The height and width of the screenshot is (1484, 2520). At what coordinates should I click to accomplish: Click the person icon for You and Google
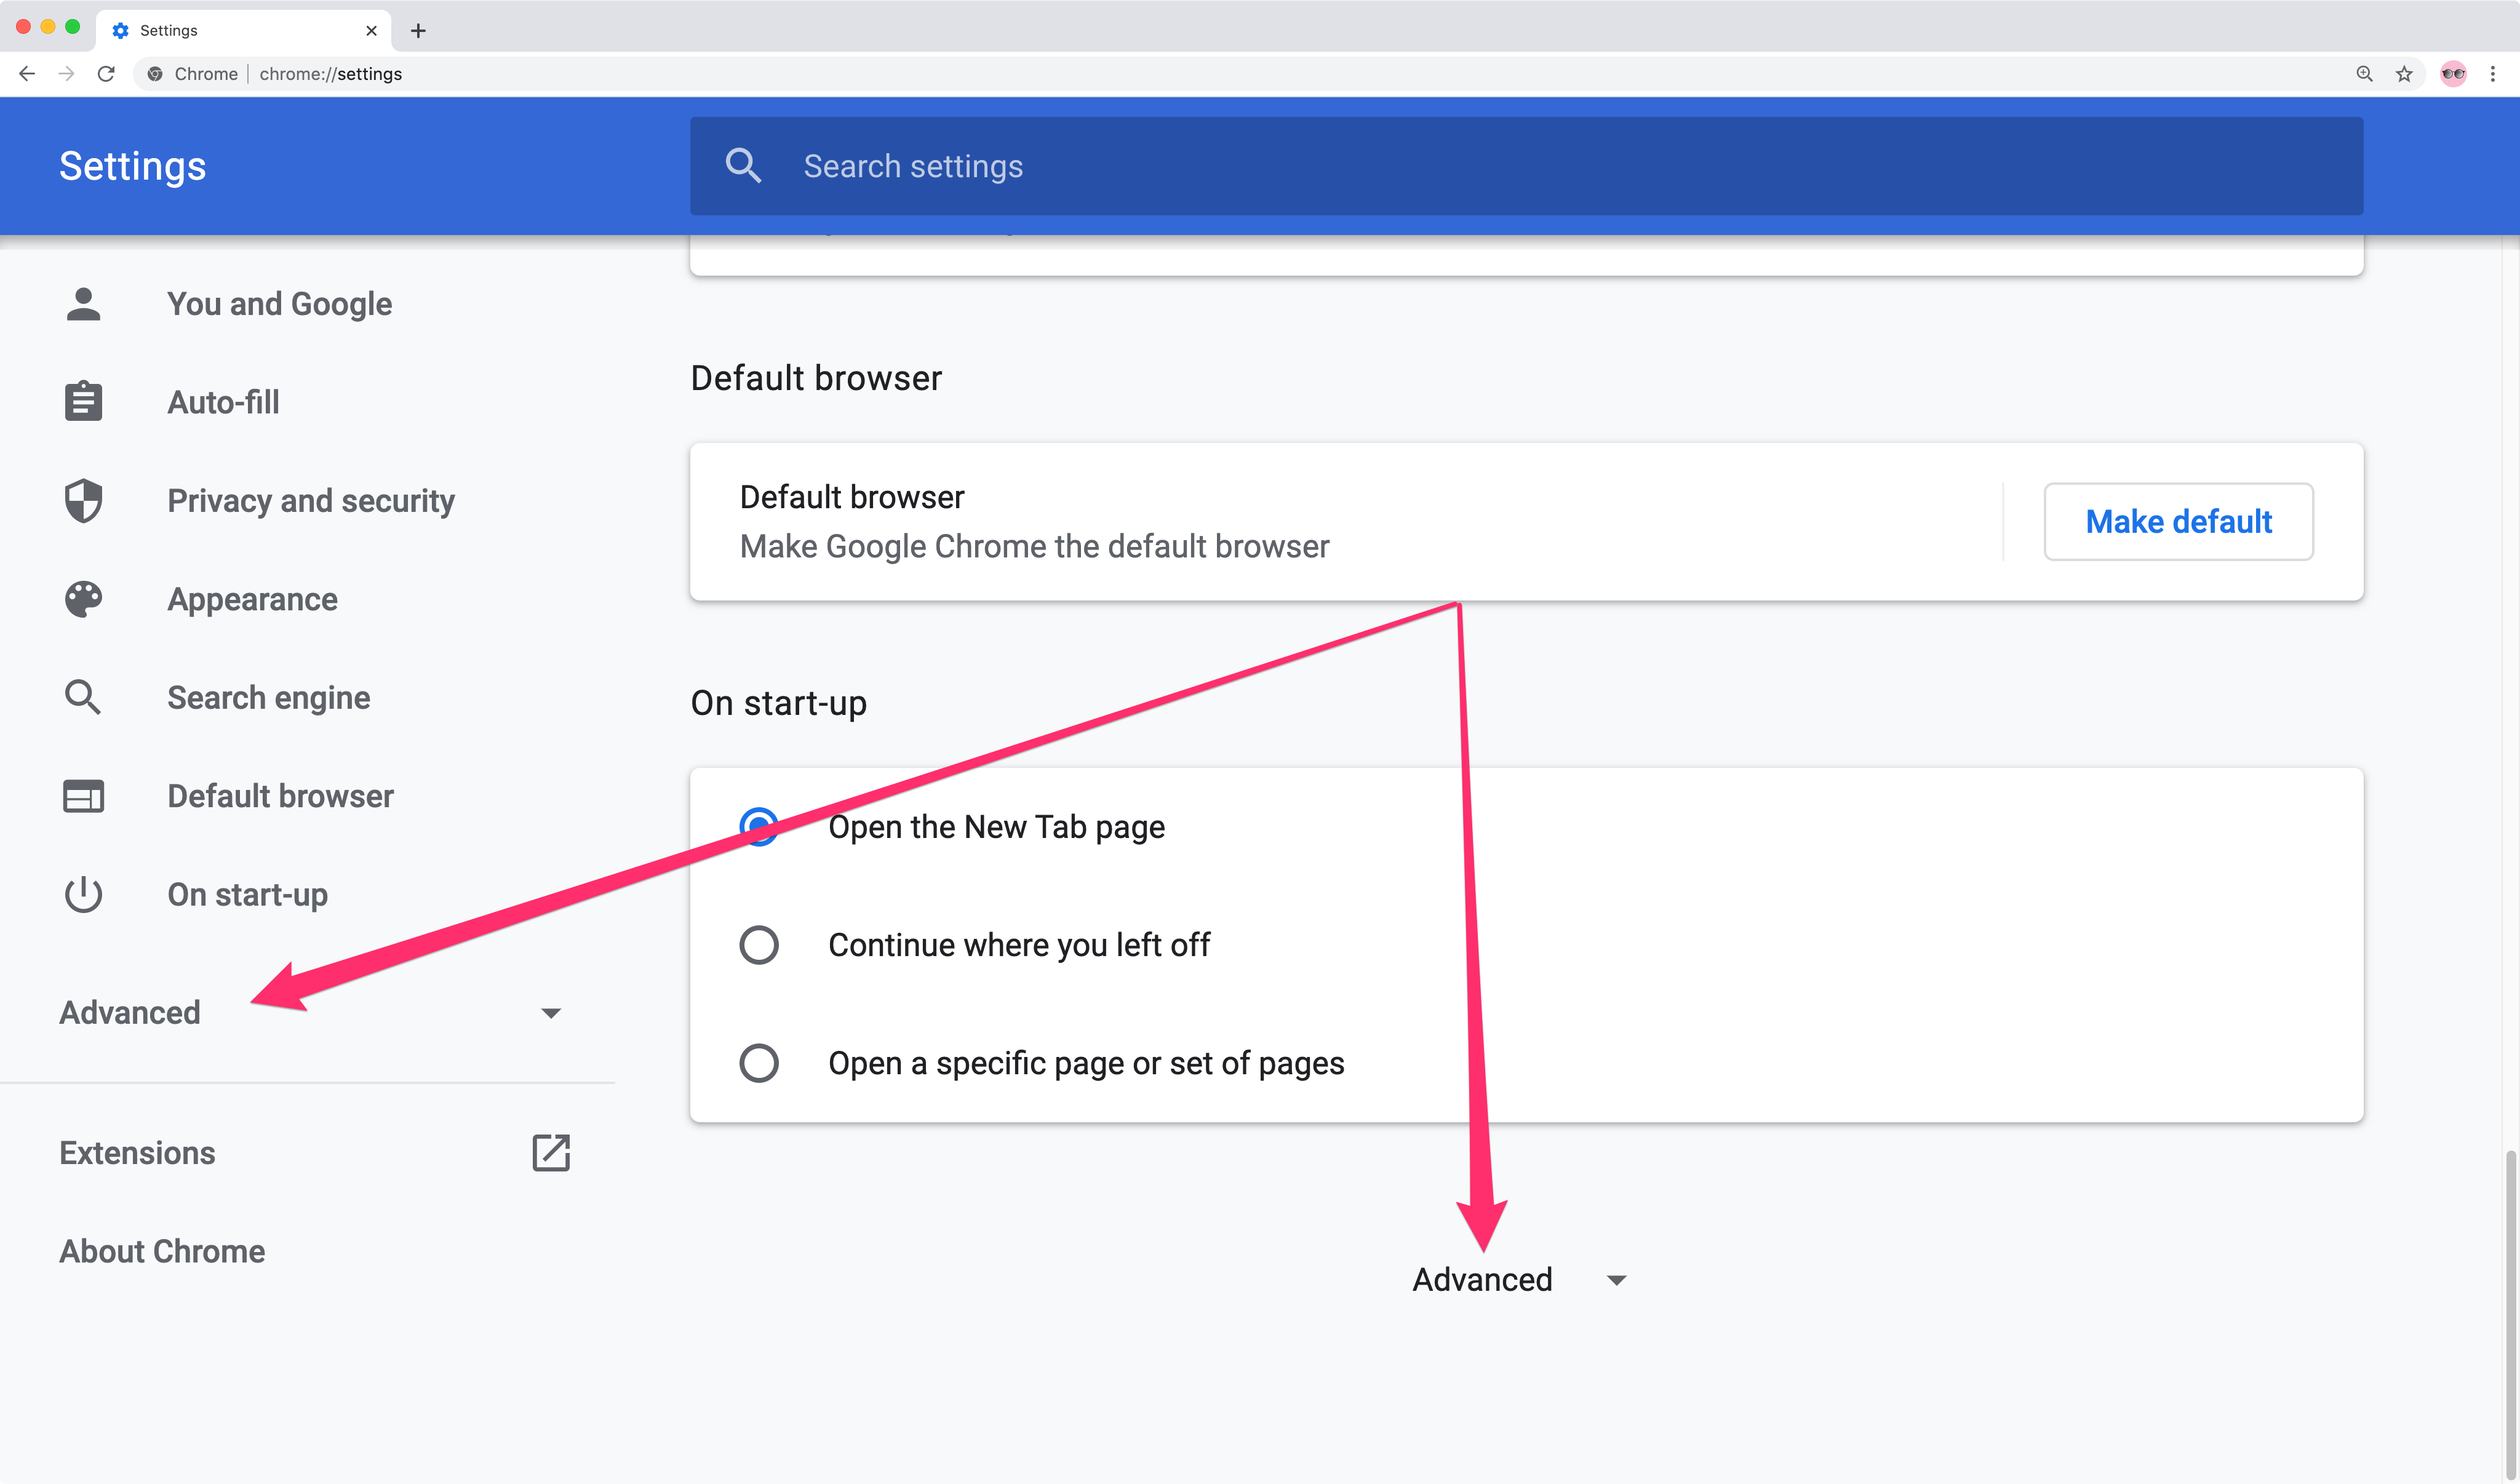[x=83, y=303]
